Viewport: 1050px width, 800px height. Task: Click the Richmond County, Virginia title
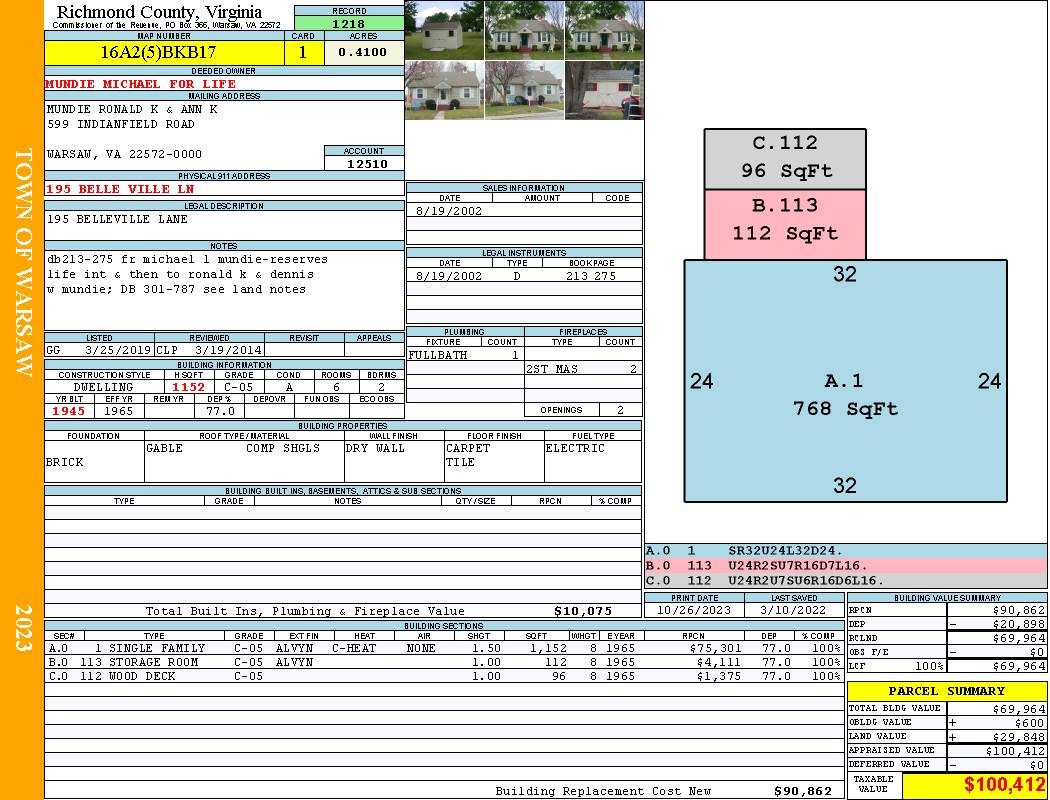(x=159, y=12)
